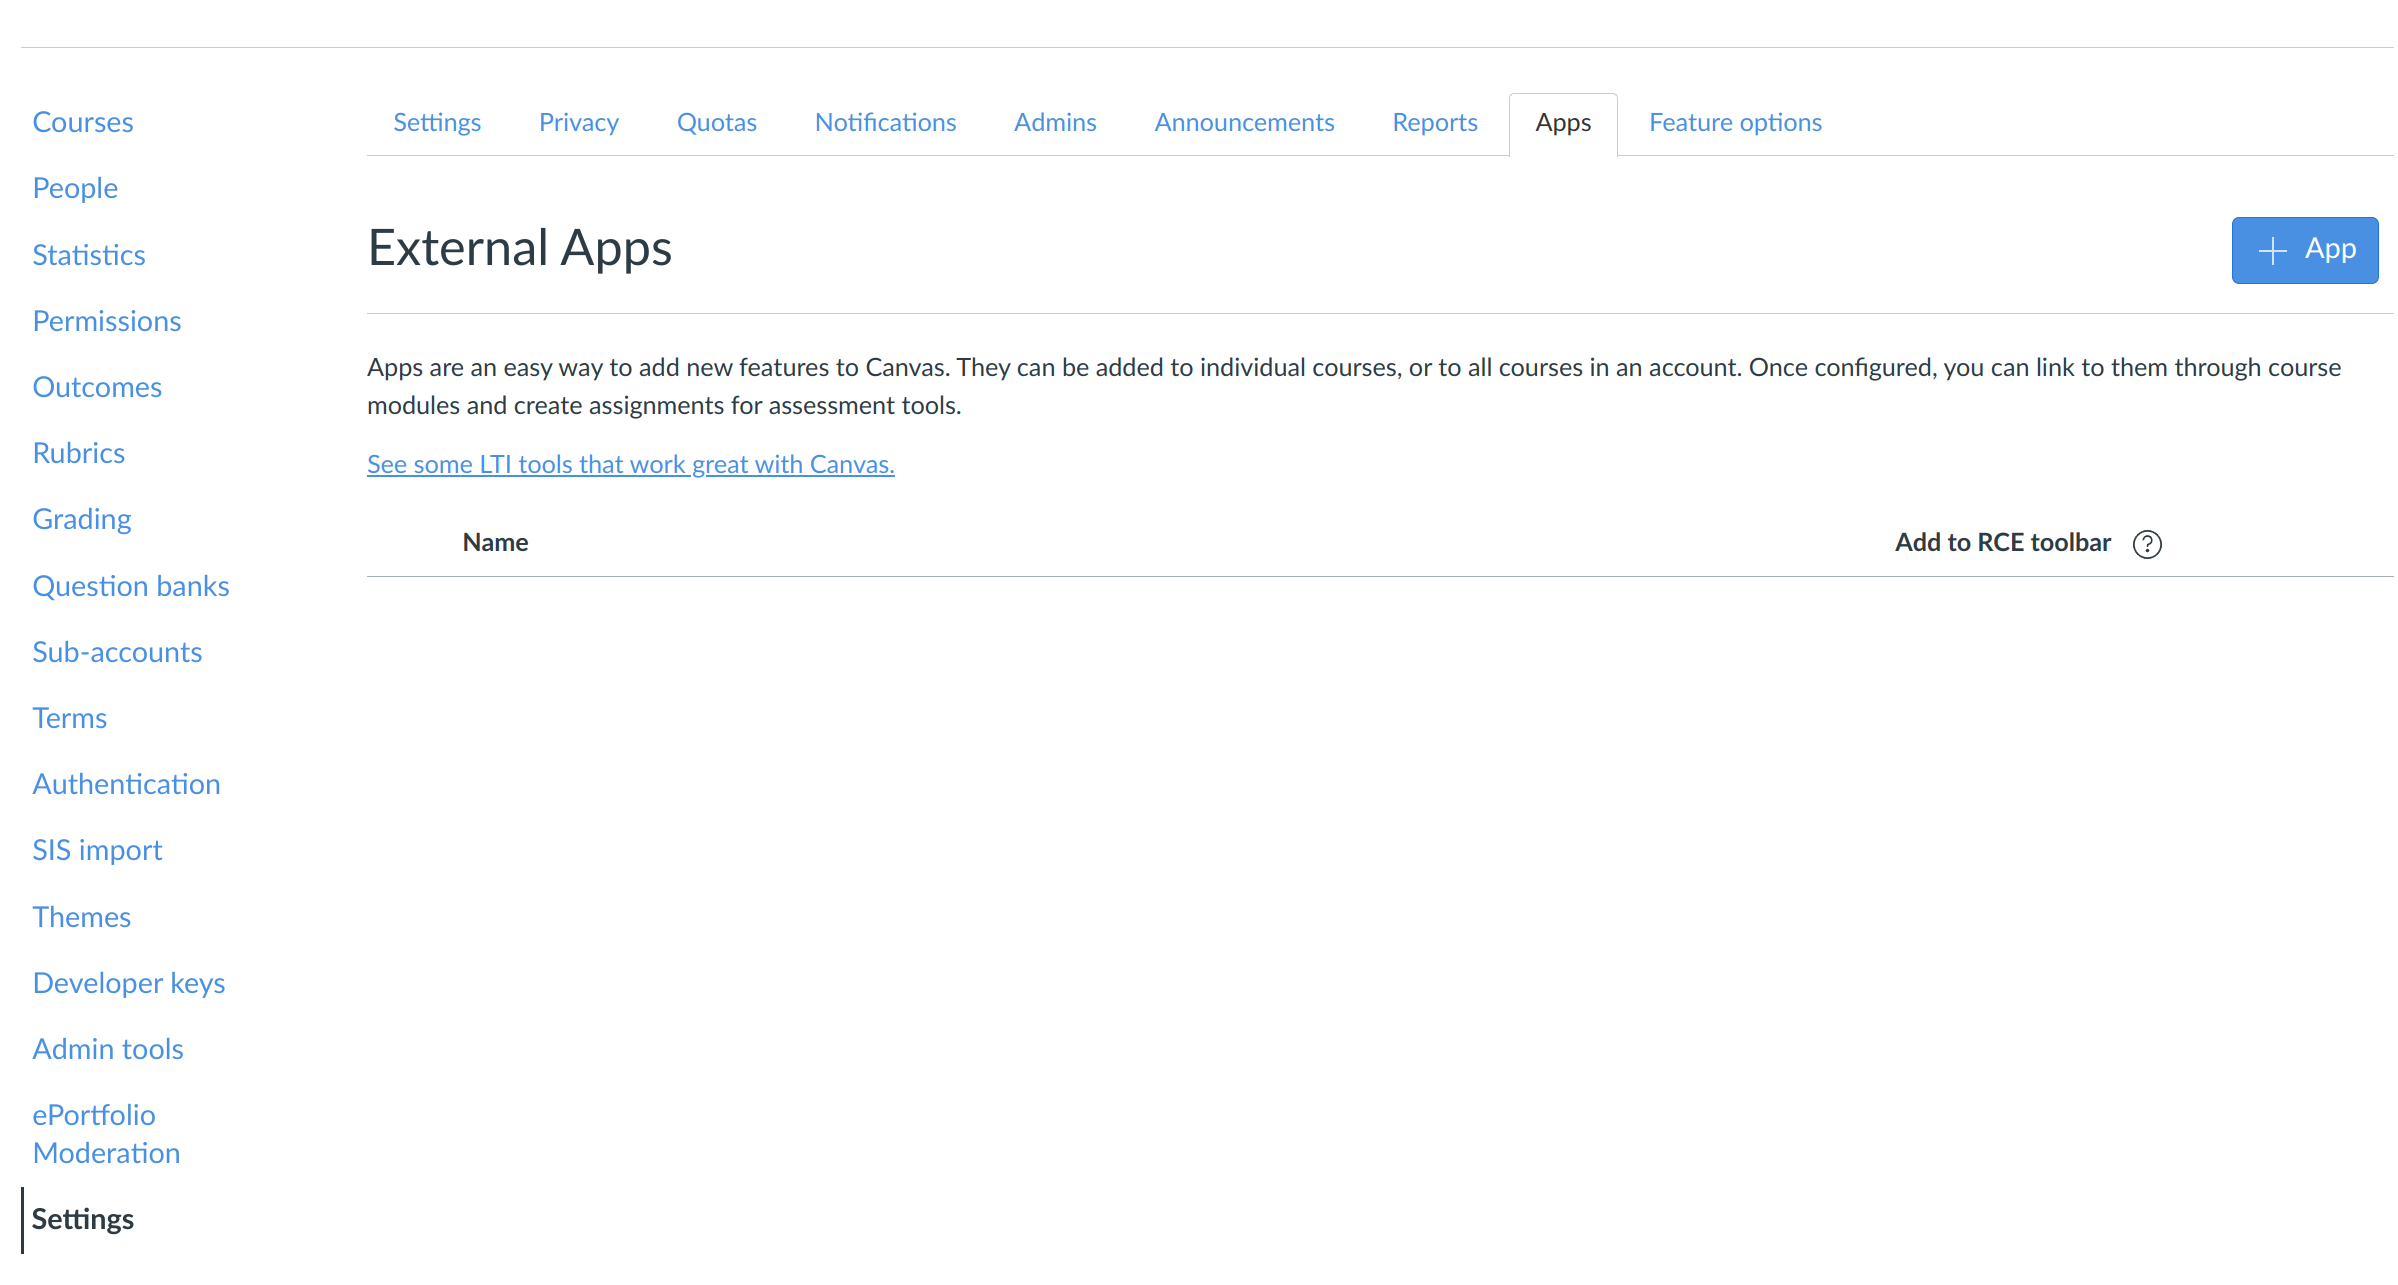Open the Admin tools page

coord(107,1049)
